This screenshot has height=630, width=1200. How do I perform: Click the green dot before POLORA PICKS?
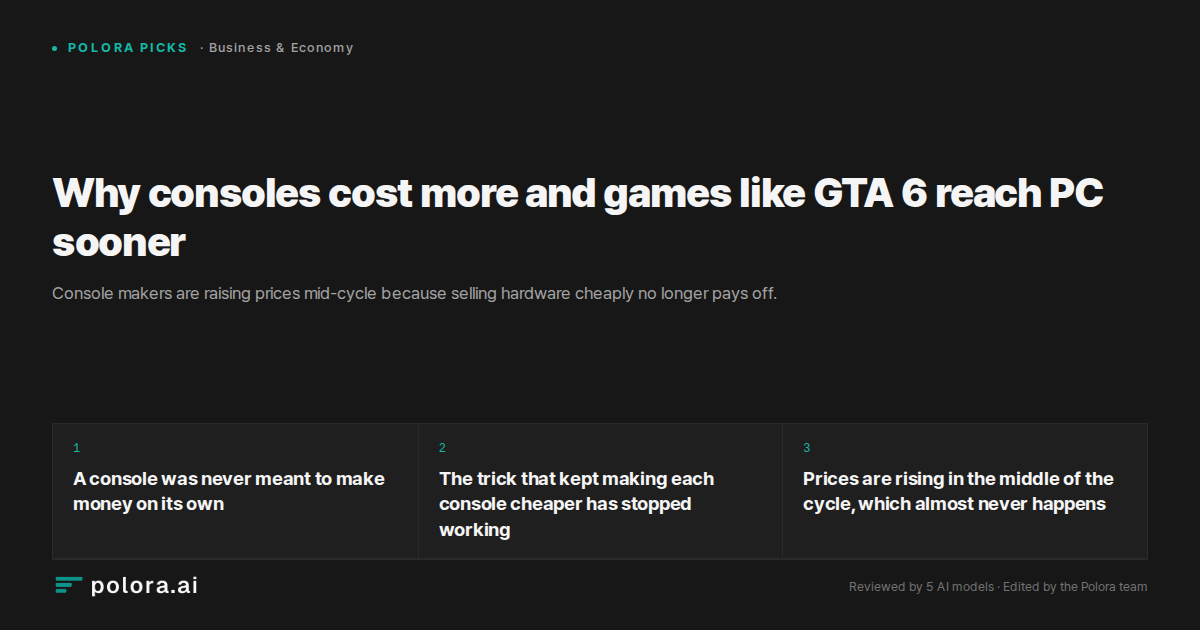pyautogui.click(x=55, y=48)
